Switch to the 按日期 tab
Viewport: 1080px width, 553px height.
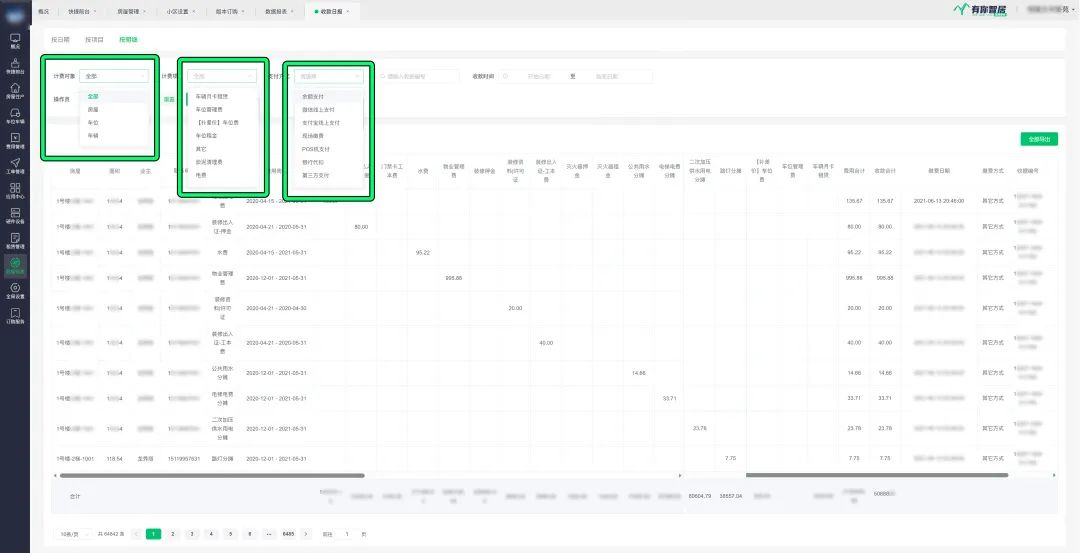(61, 39)
